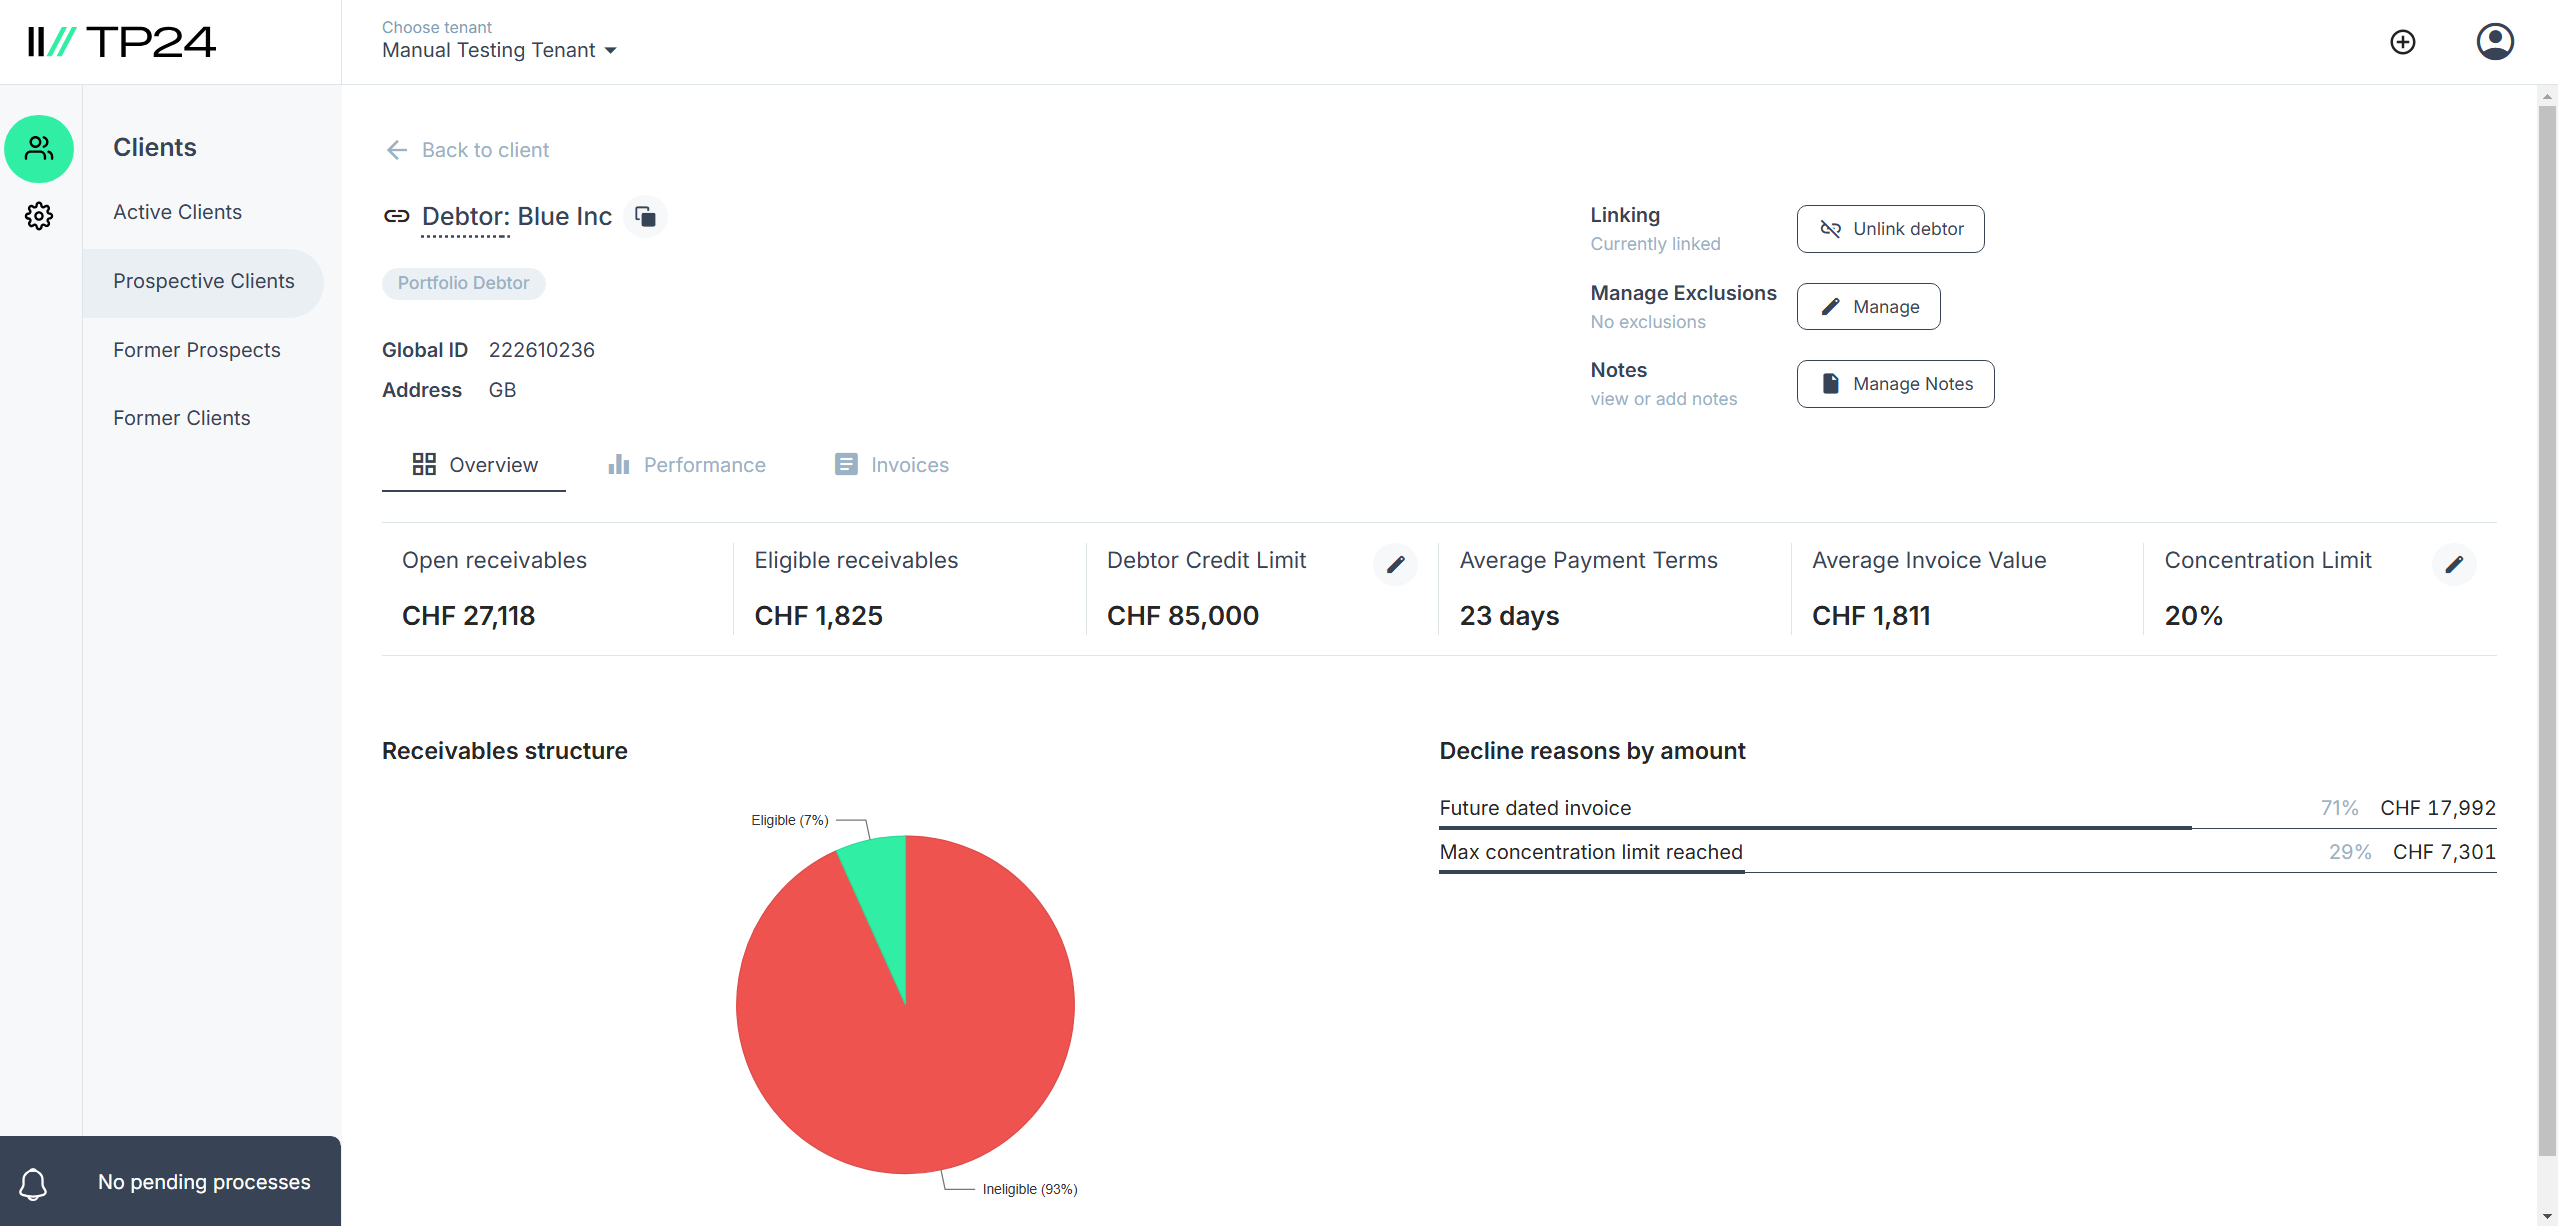Edit the Debtor Credit Limit pencil icon
Screen dimensions: 2558x1226
1395,565
